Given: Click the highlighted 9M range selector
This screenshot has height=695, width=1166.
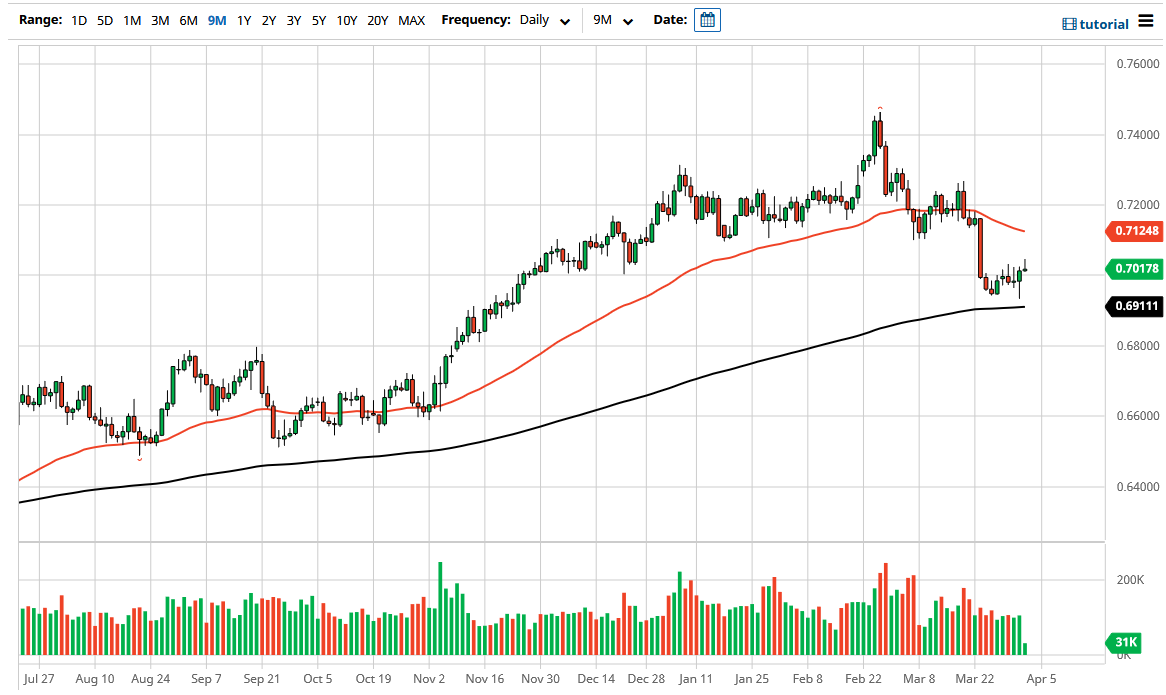Looking at the screenshot, I should pyautogui.click(x=215, y=19).
